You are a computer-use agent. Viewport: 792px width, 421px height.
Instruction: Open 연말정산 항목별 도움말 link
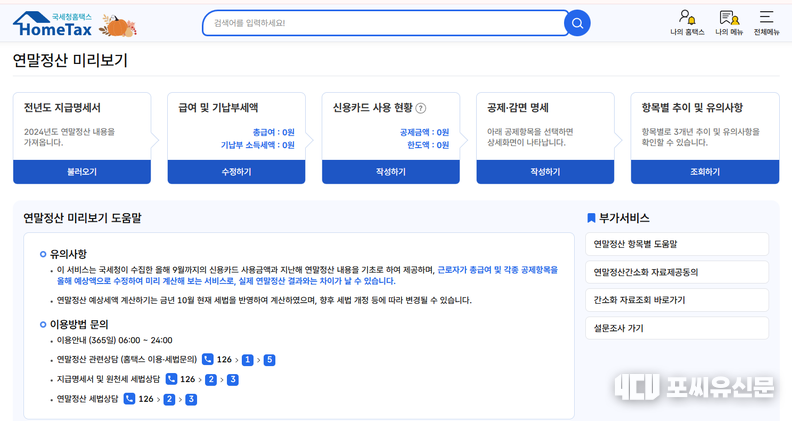coord(677,244)
